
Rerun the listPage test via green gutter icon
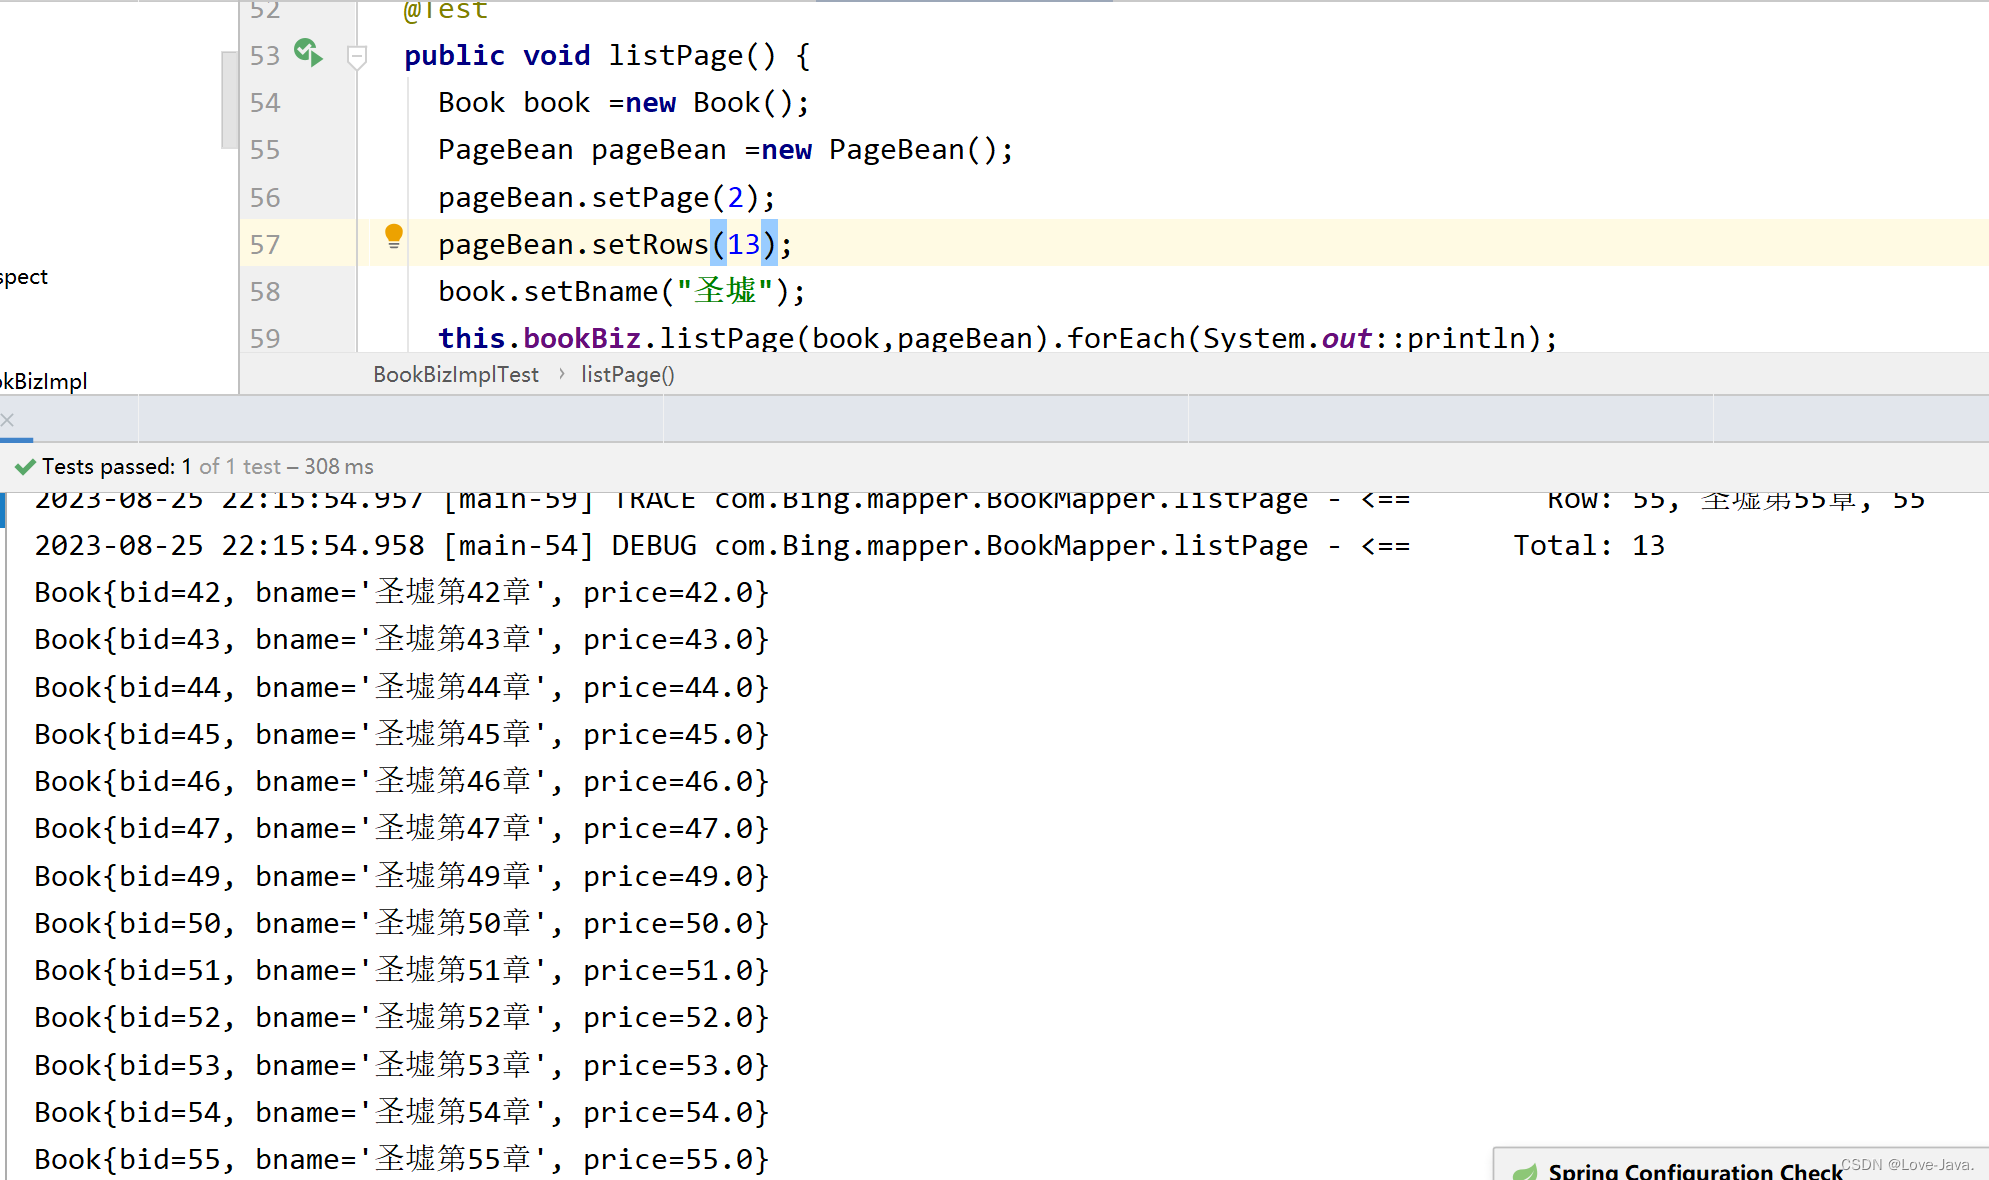click(307, 54)
